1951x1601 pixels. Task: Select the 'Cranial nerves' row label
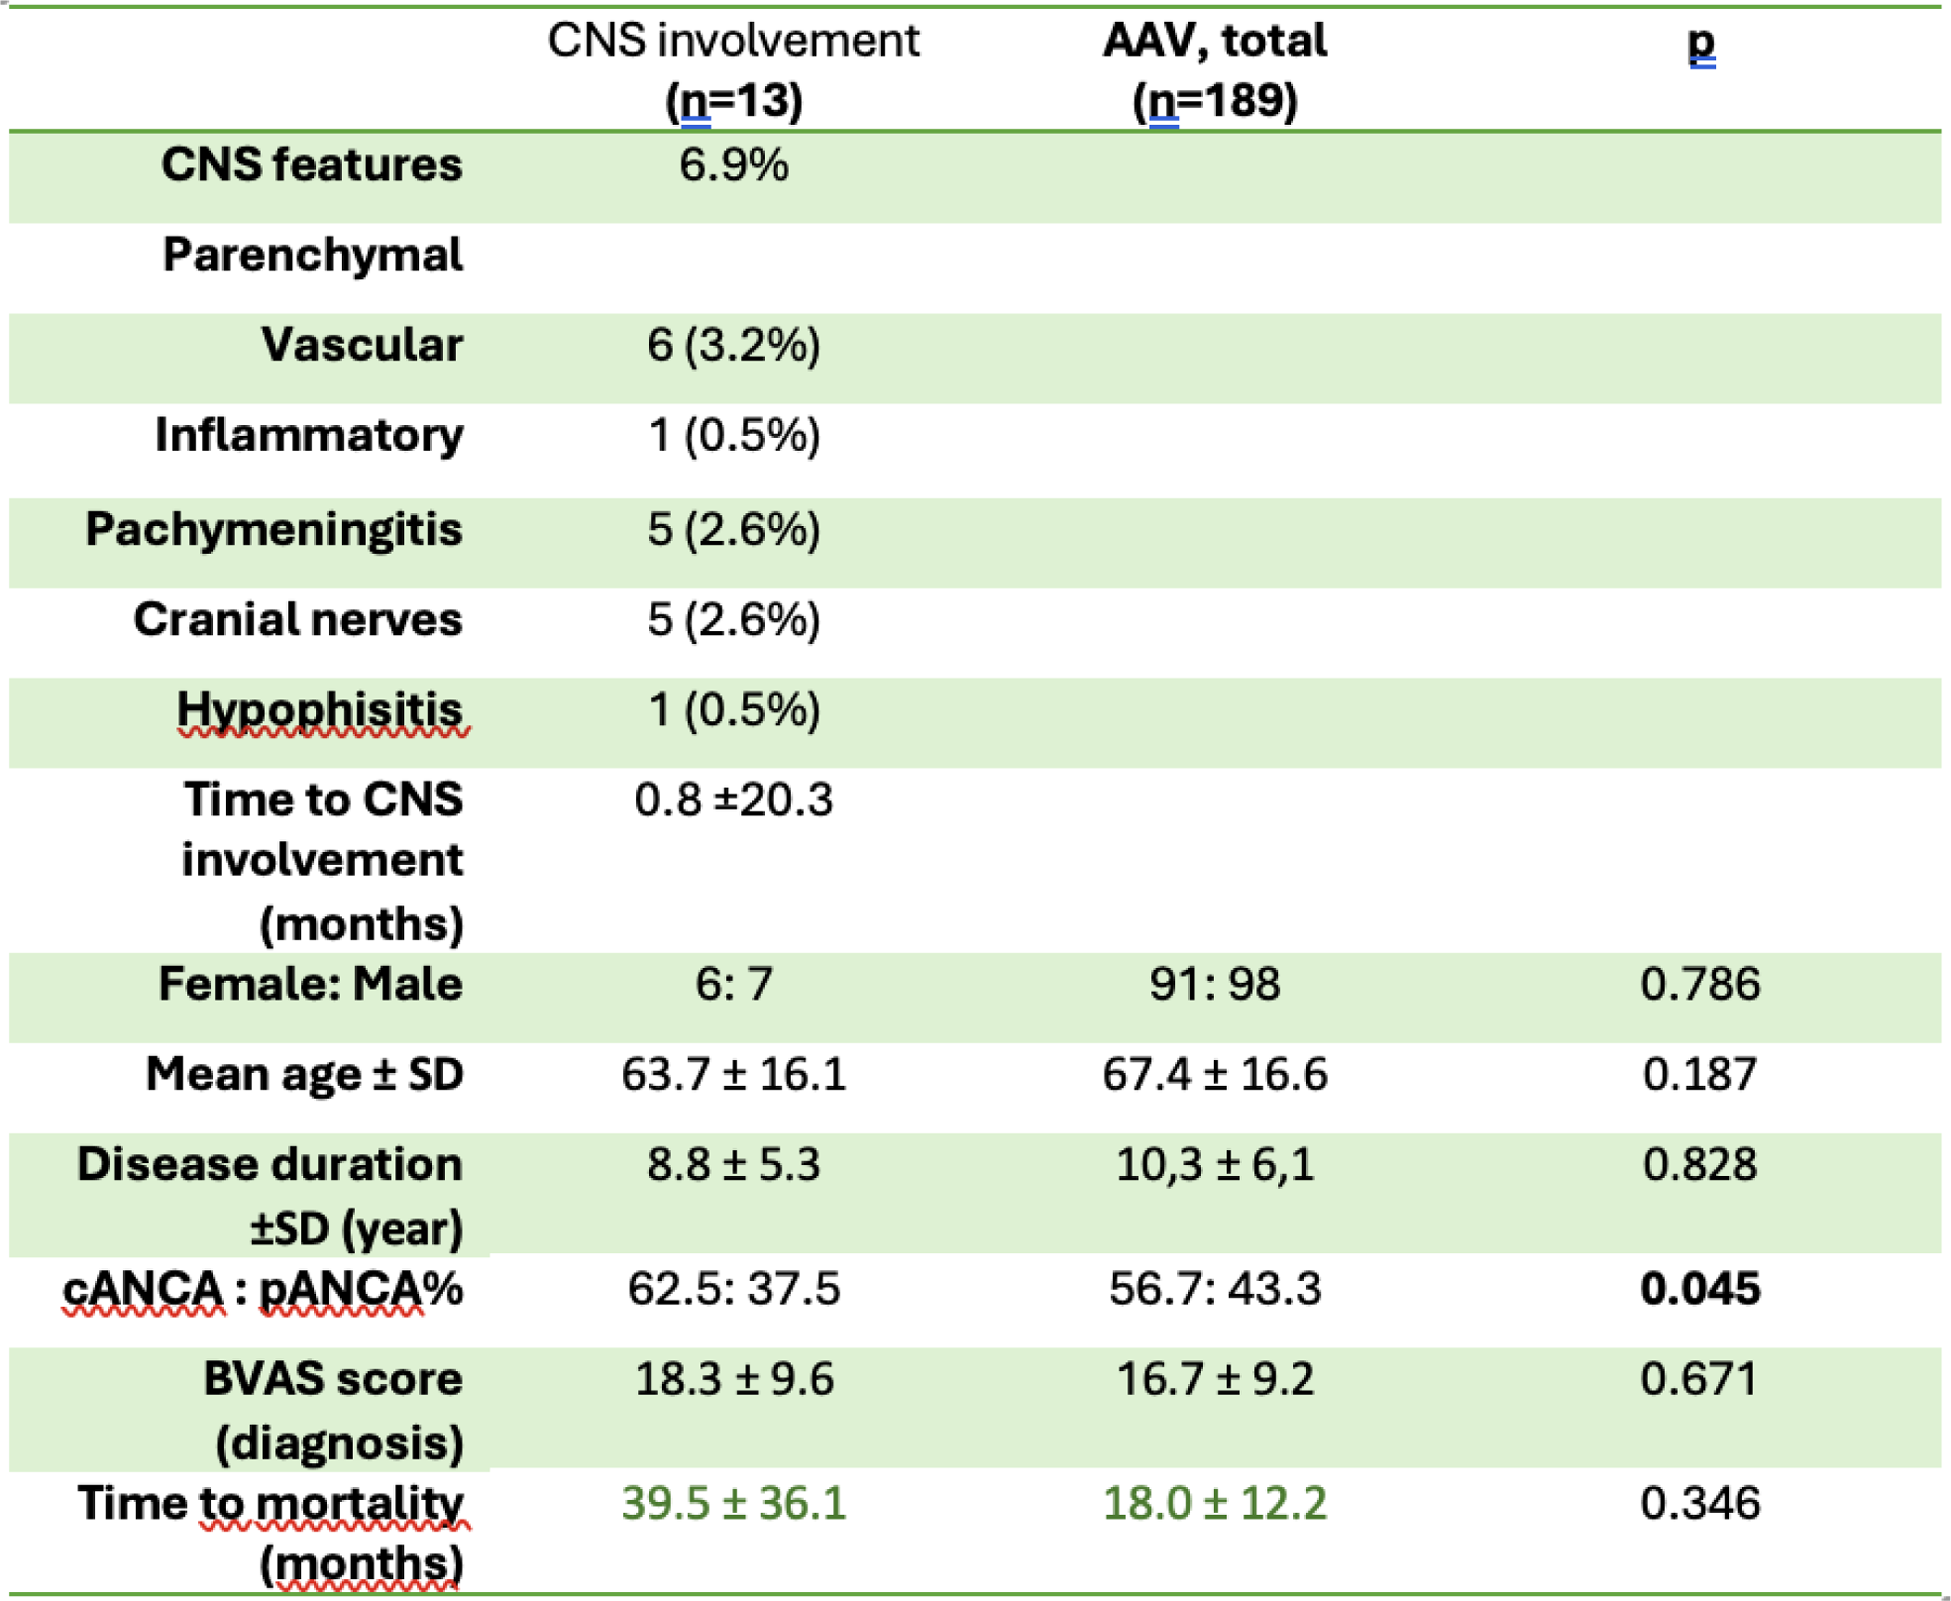(x=297, y=619)
